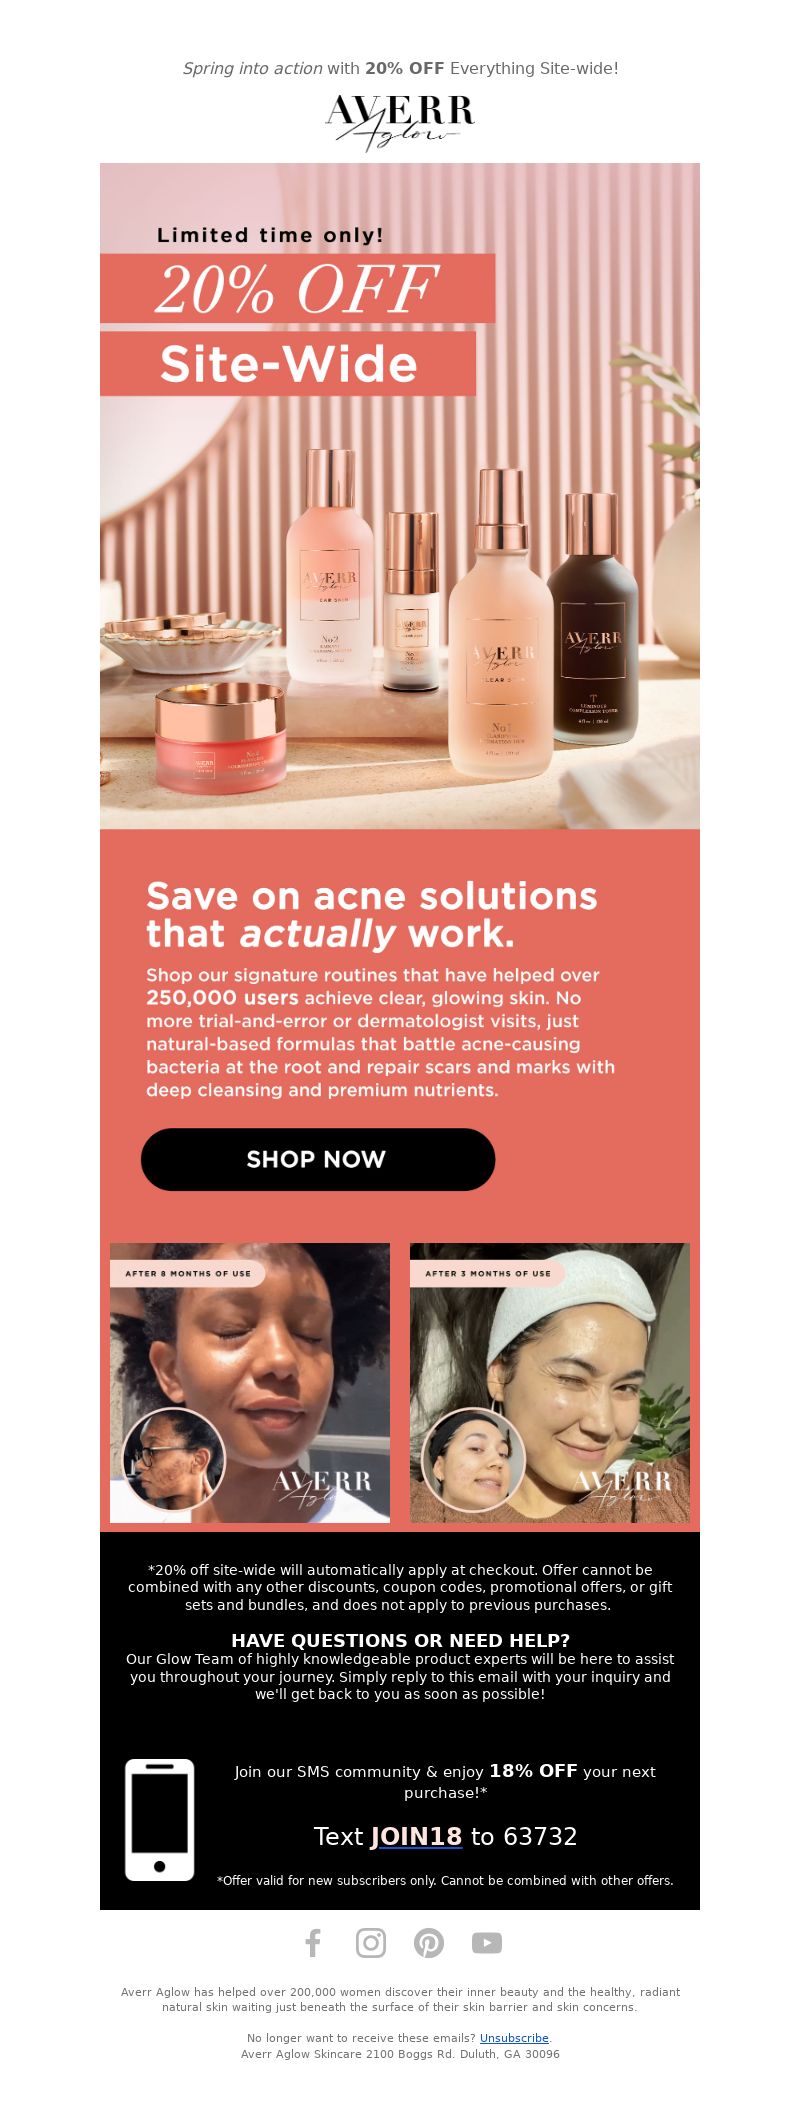Click the 'Save on acne solutions' headline
800x2111 pixels.
pos(372,915)
